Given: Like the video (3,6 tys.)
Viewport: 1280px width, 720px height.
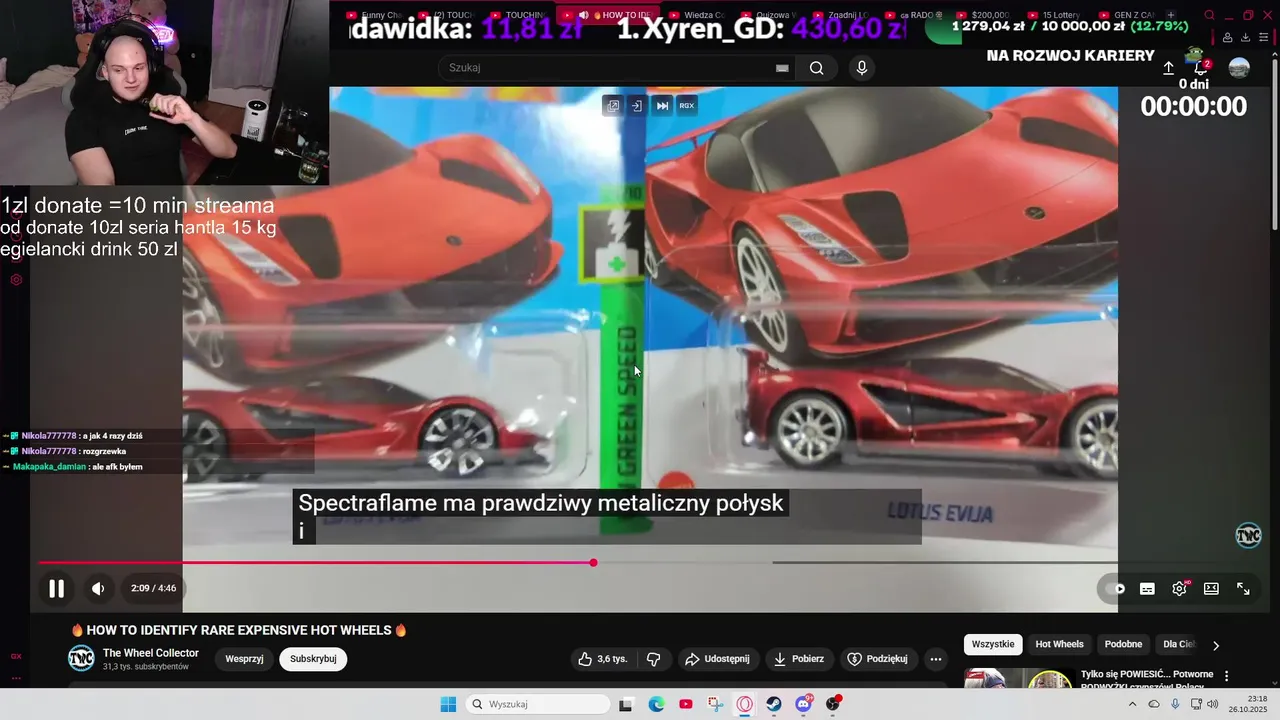Looking at the screenshot, I should click(x=603, y=659).
